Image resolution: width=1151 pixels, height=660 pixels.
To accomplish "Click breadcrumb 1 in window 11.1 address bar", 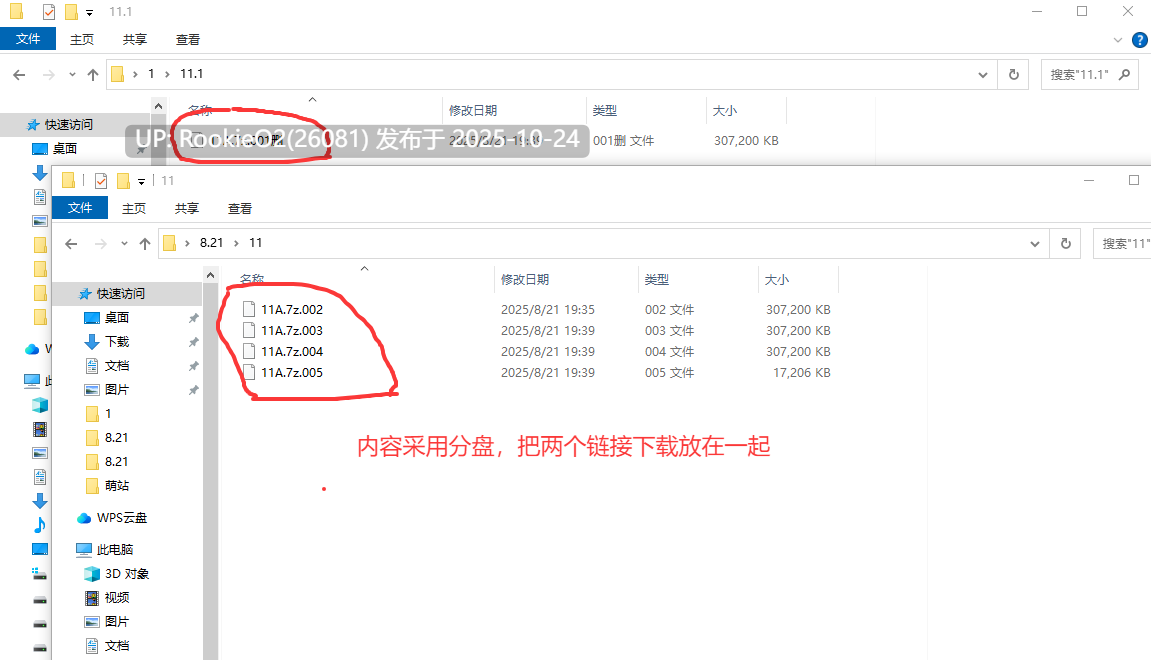I will pos(151,74).
